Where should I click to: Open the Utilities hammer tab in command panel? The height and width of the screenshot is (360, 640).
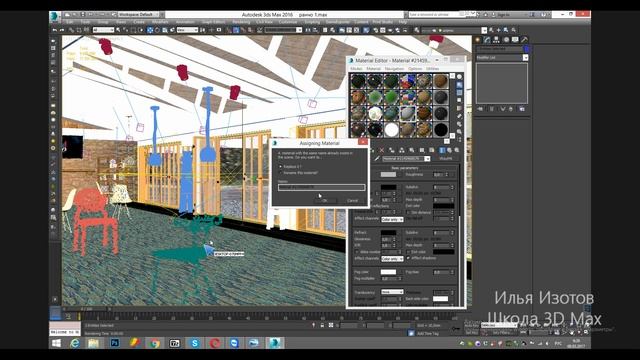pyautogui.click(x=524, y=40)
